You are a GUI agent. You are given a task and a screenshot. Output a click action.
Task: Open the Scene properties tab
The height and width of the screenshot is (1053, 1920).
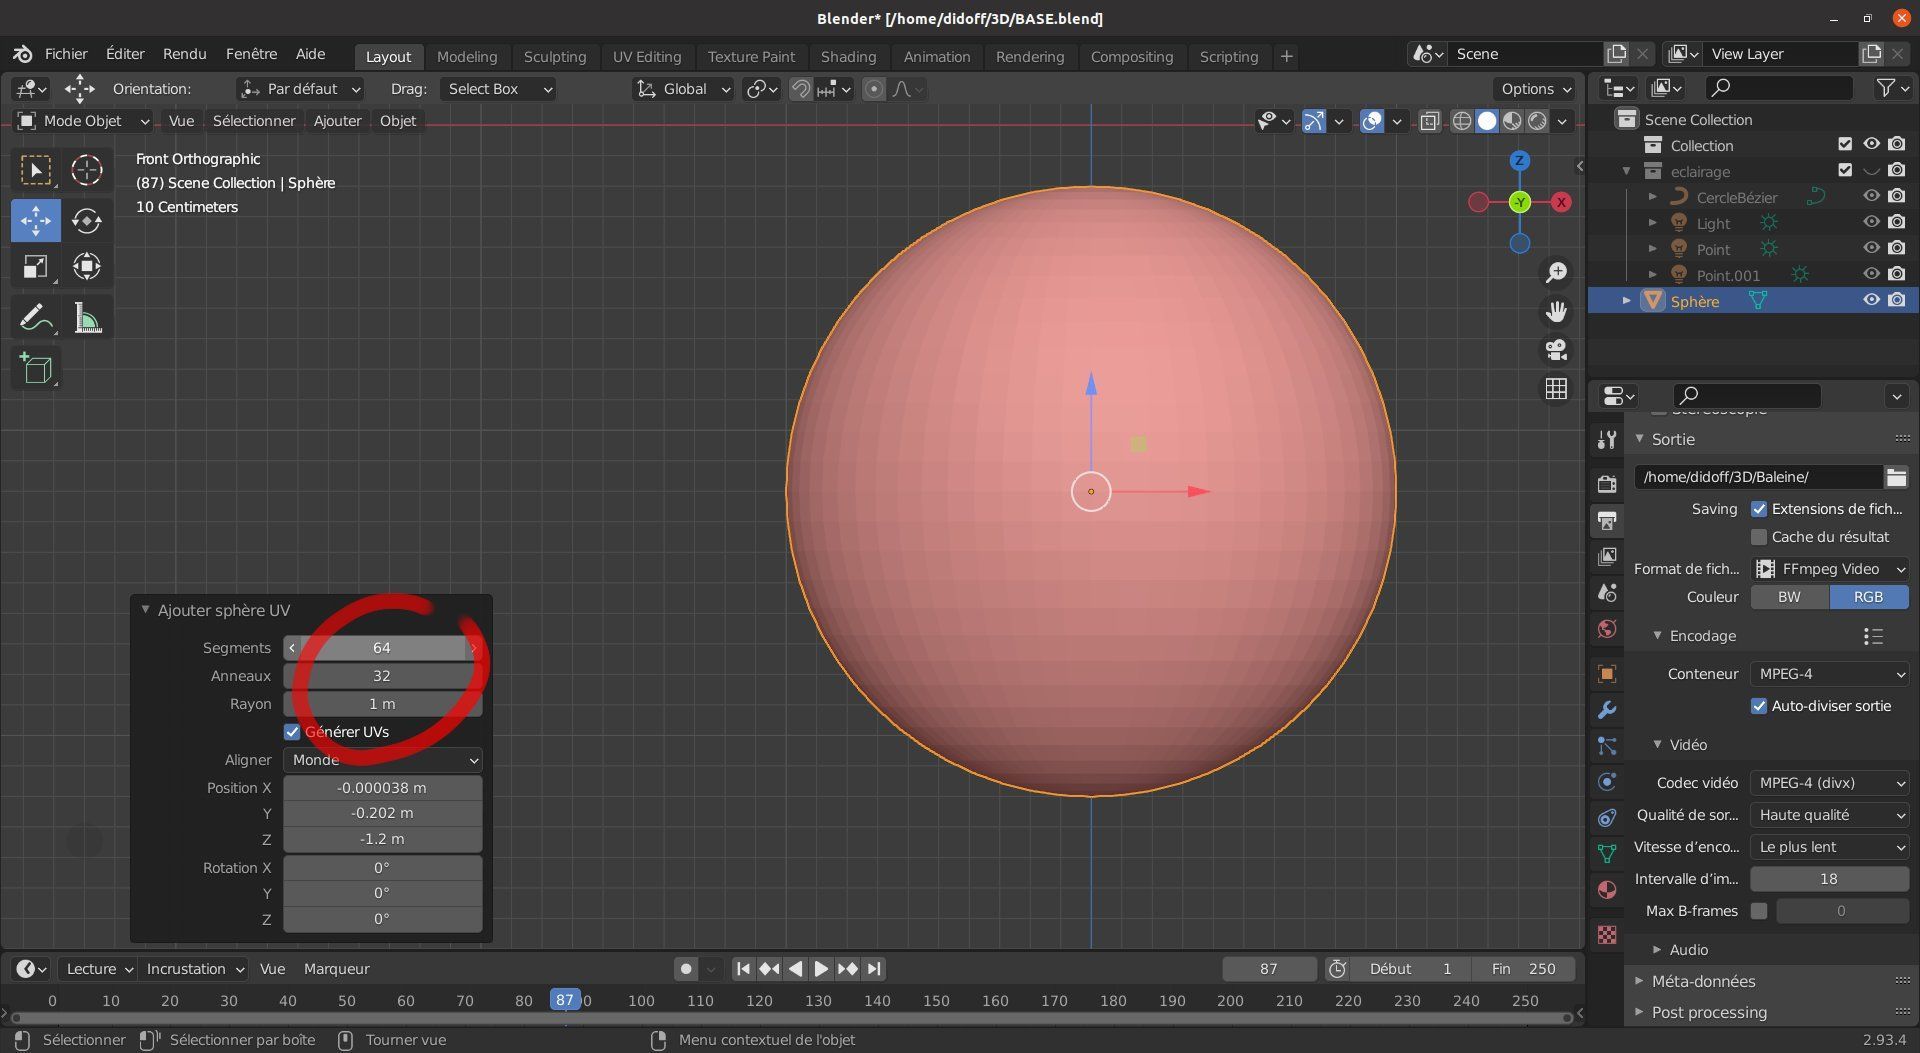click(x=1607, y=592)
